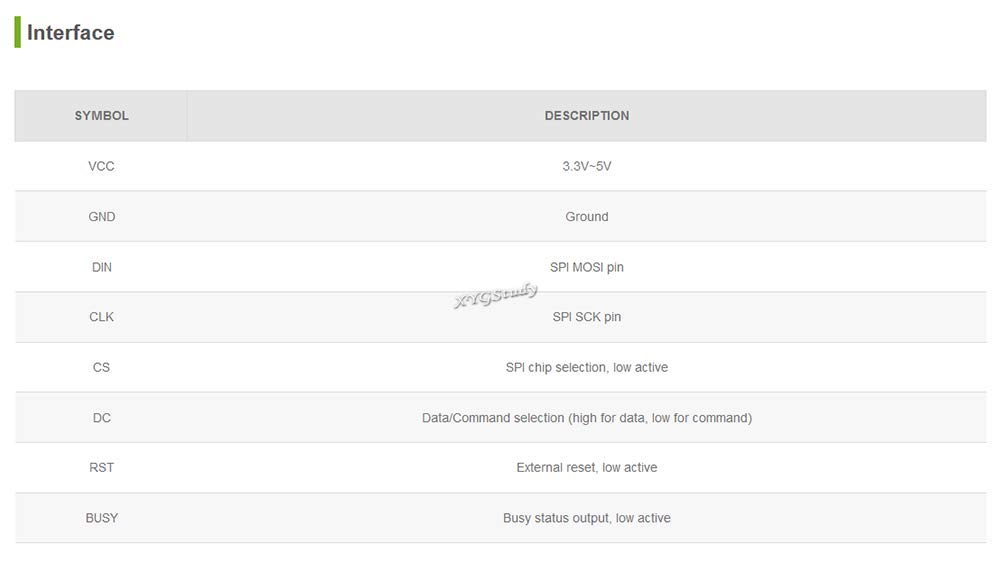
Task: Click the CLK symbol cell
Action: point(101,317)
